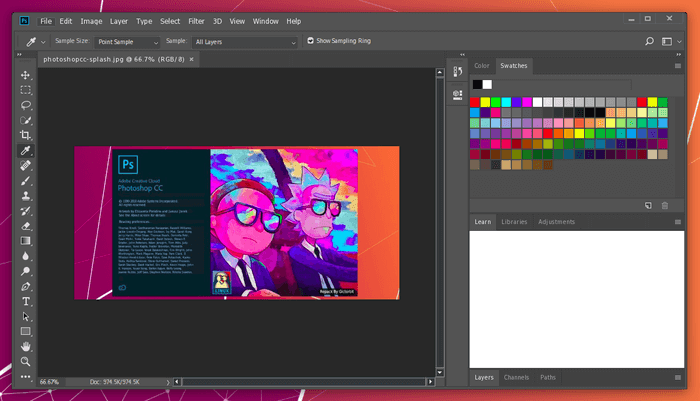Open the Select menu
Viewport: 700px width, 401px height.
click(170, 21)
